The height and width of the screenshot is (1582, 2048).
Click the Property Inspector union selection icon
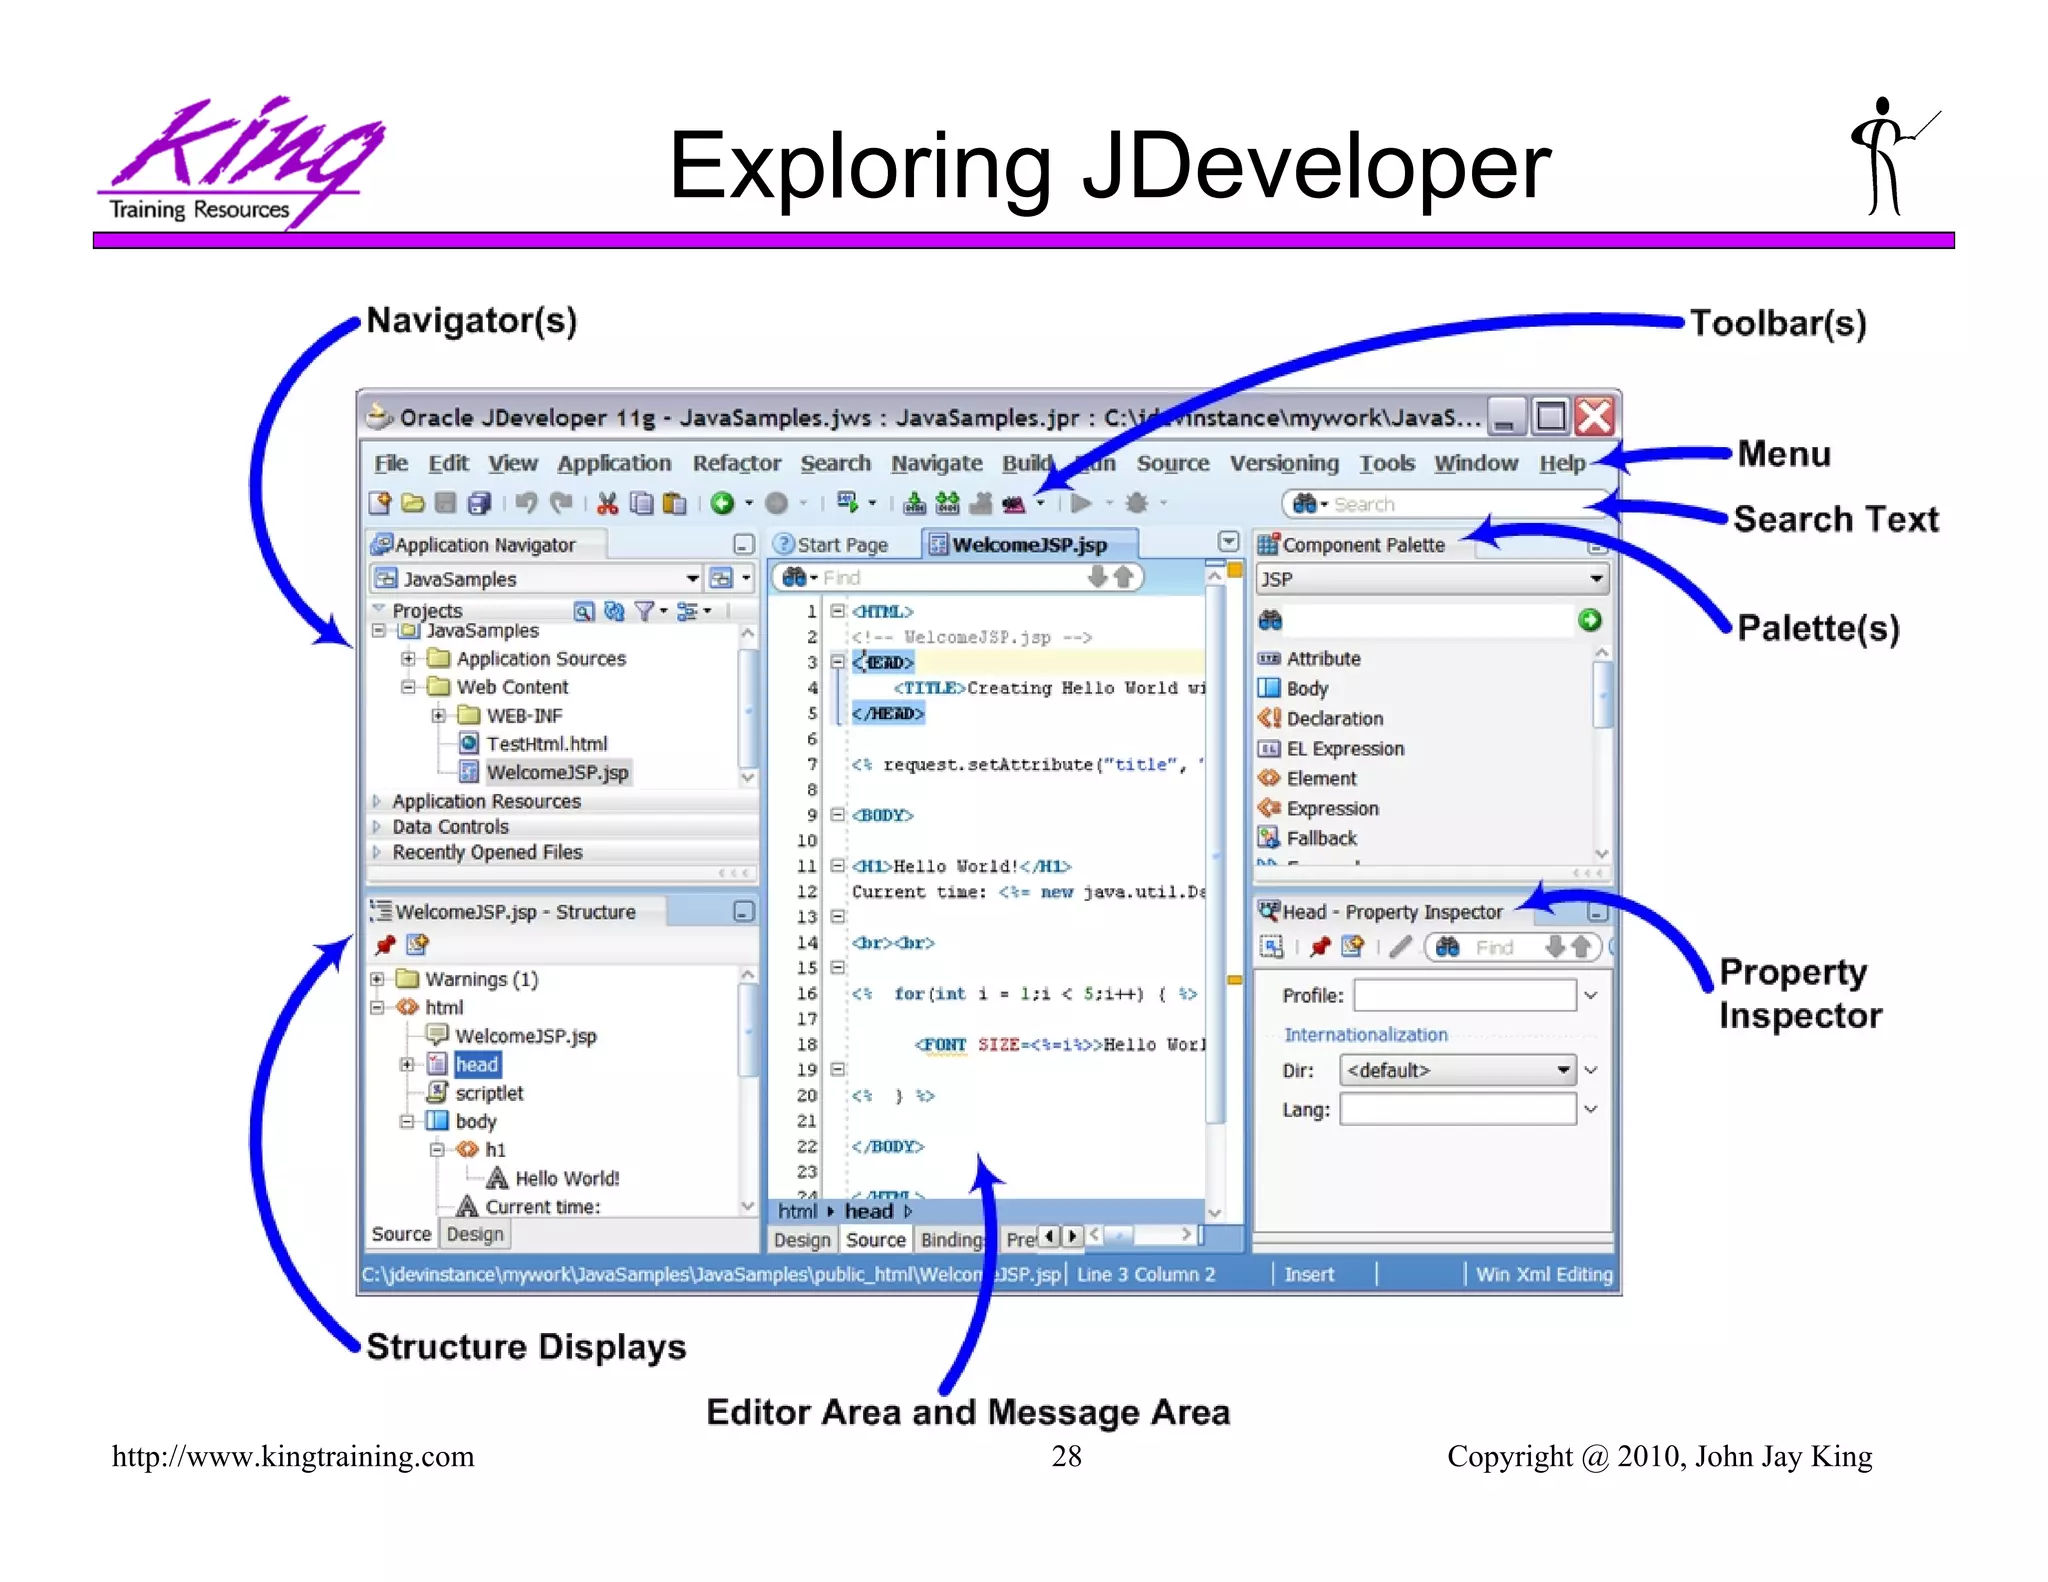[x=1271, y=946]
